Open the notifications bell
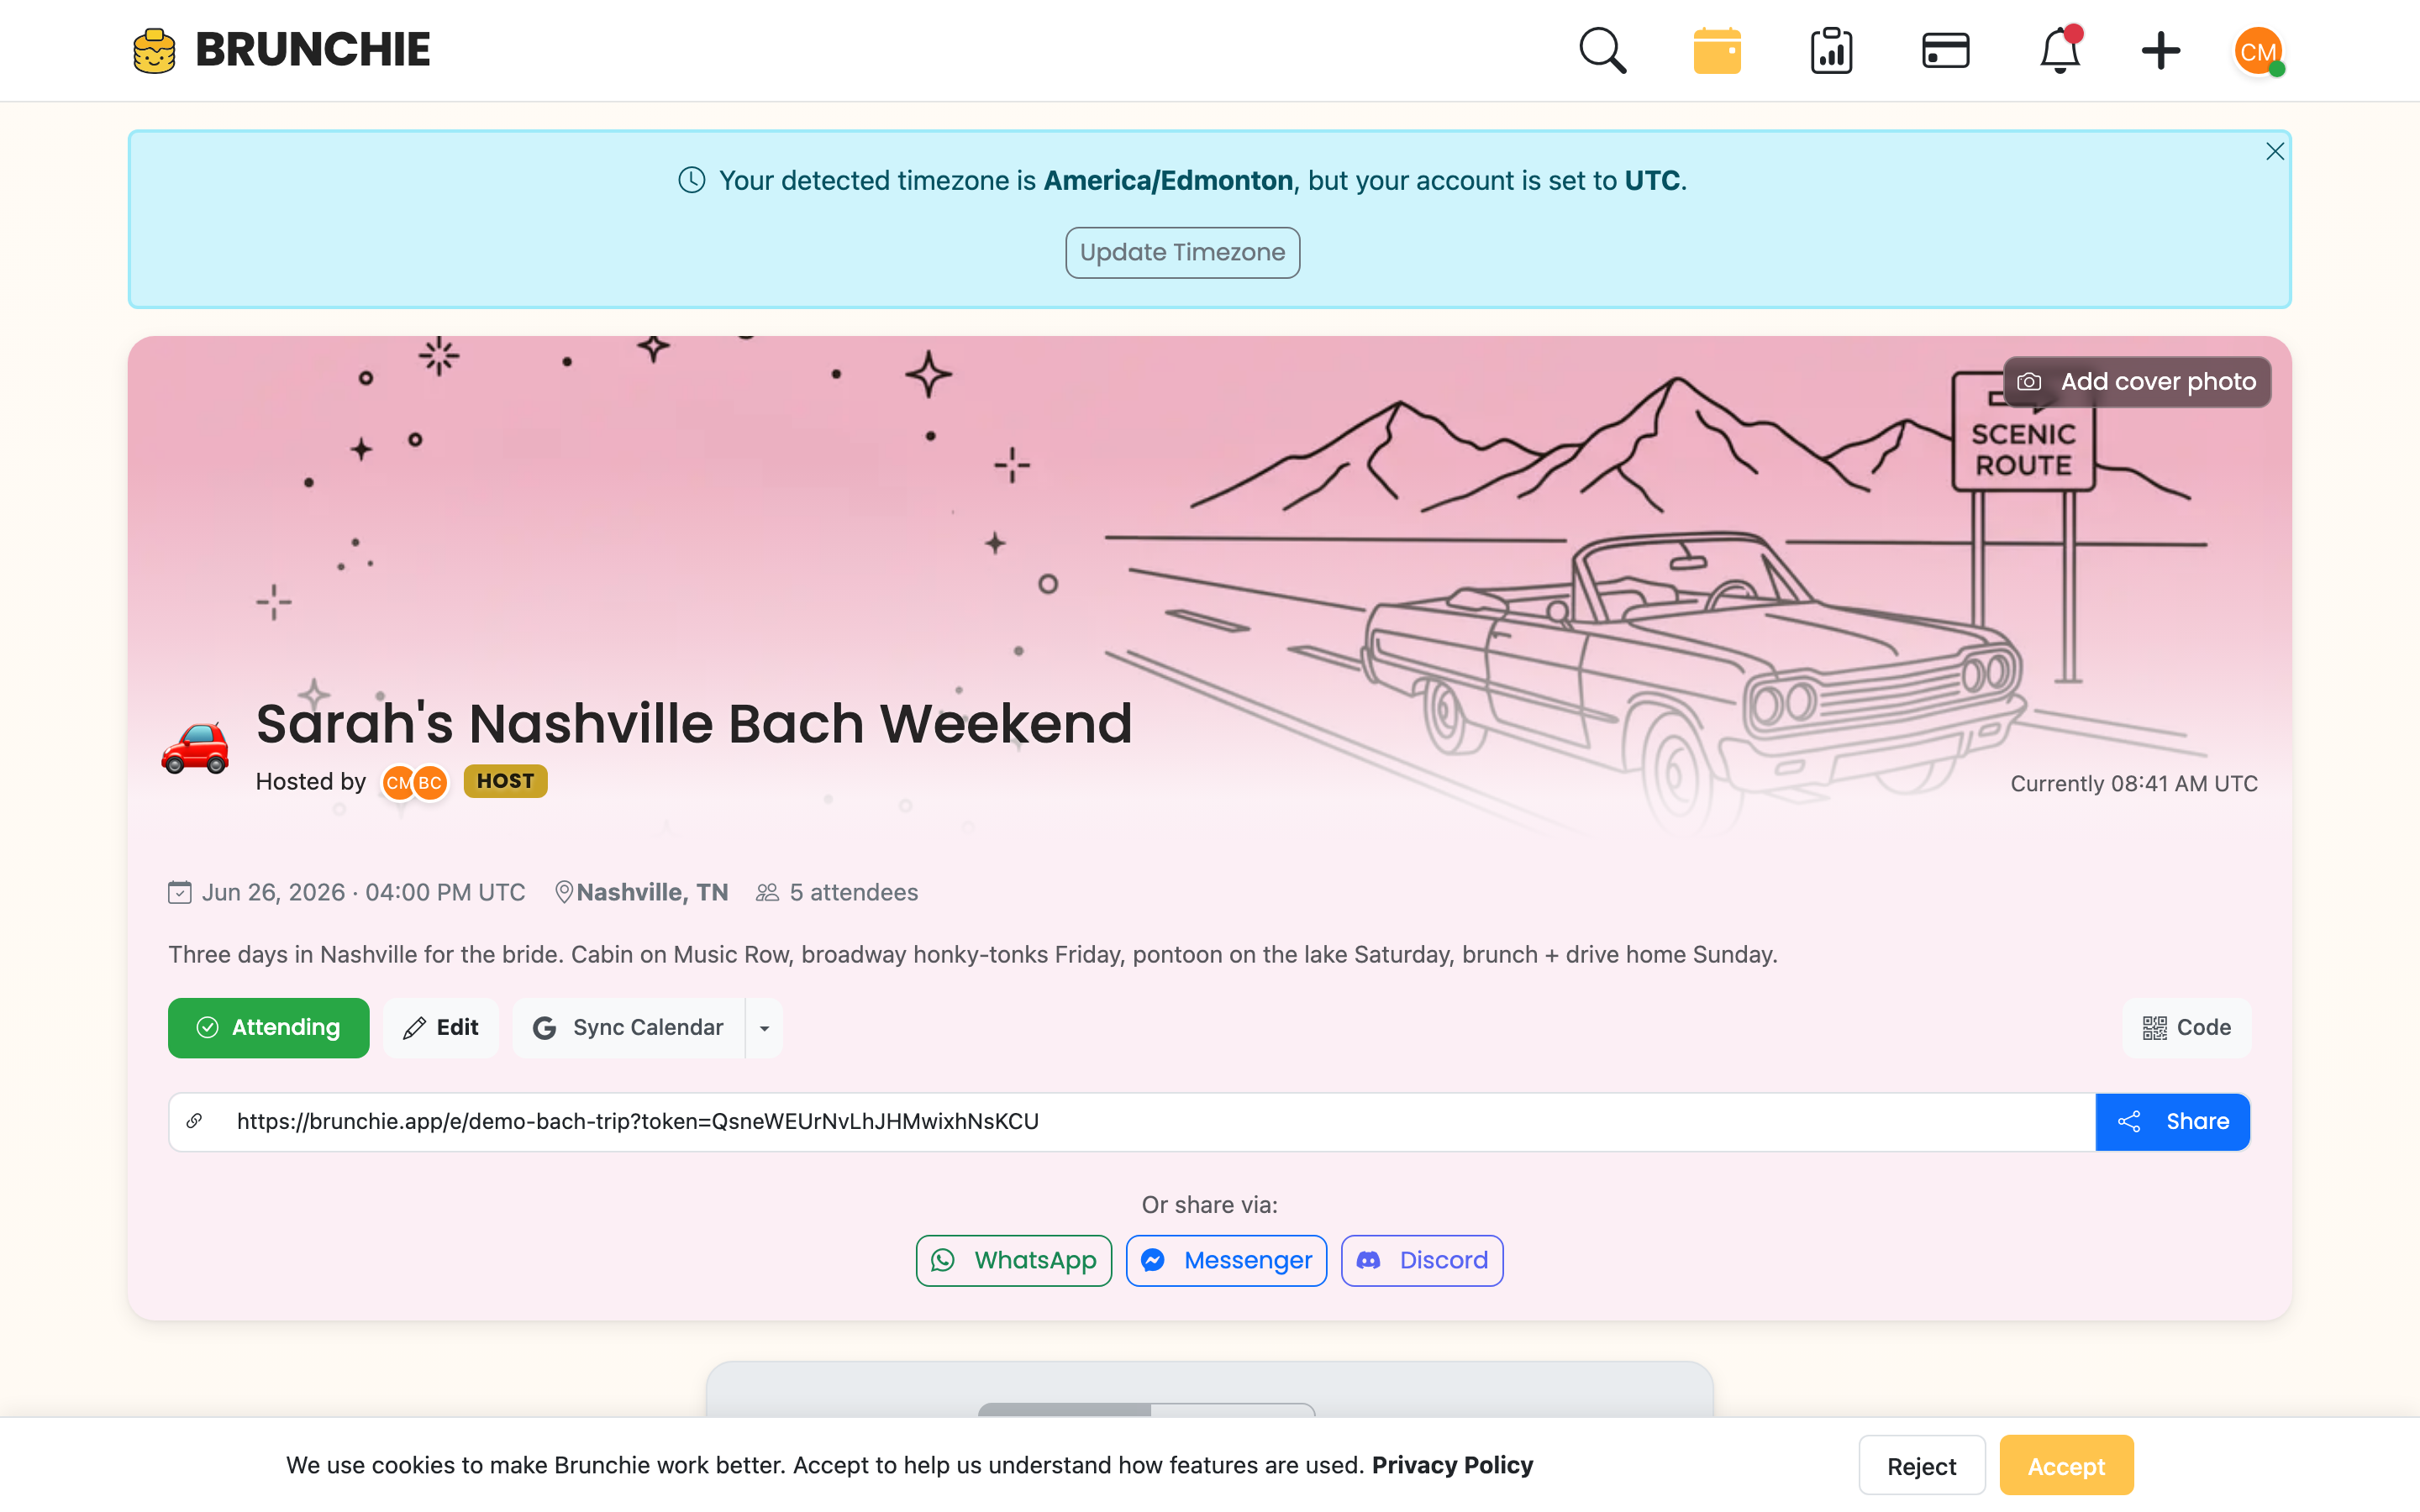 2060,50
